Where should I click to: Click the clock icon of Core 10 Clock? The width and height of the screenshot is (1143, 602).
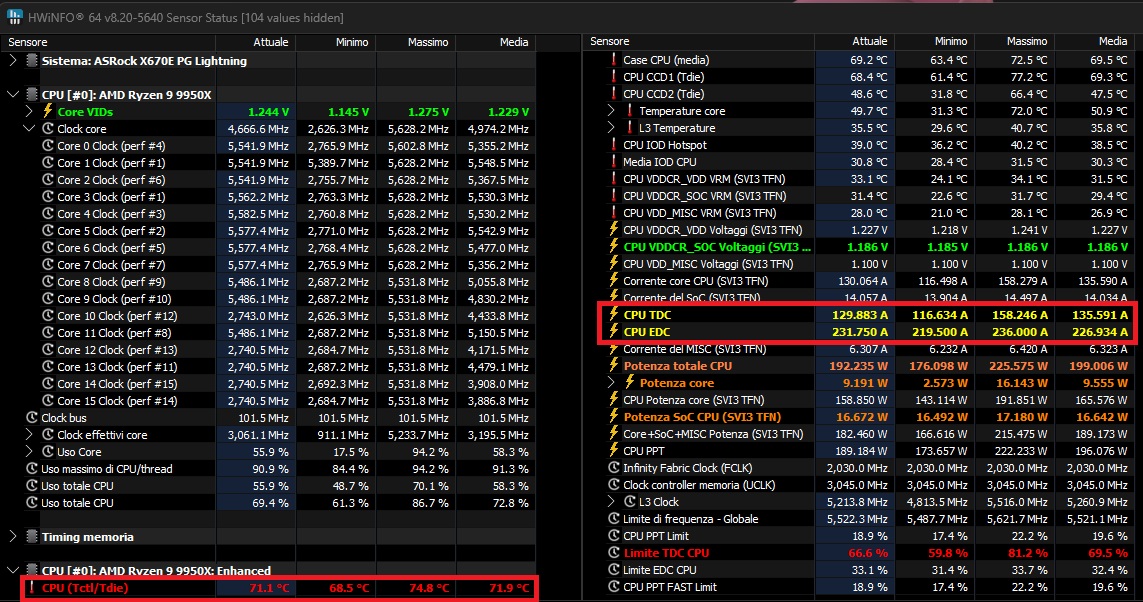click(x=47, y=316)
